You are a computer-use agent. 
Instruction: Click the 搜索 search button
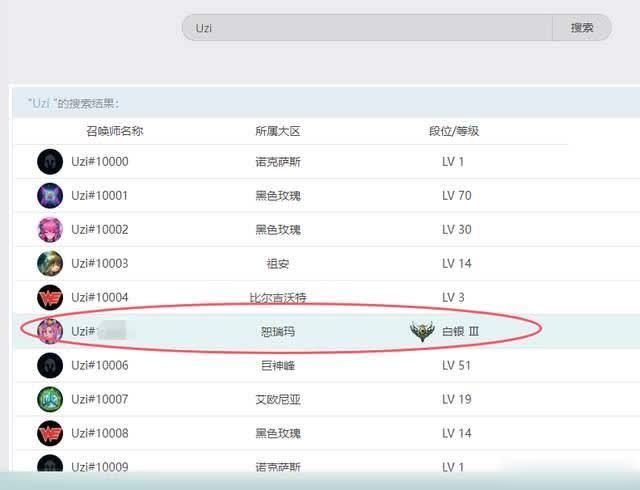click(582, 28)
